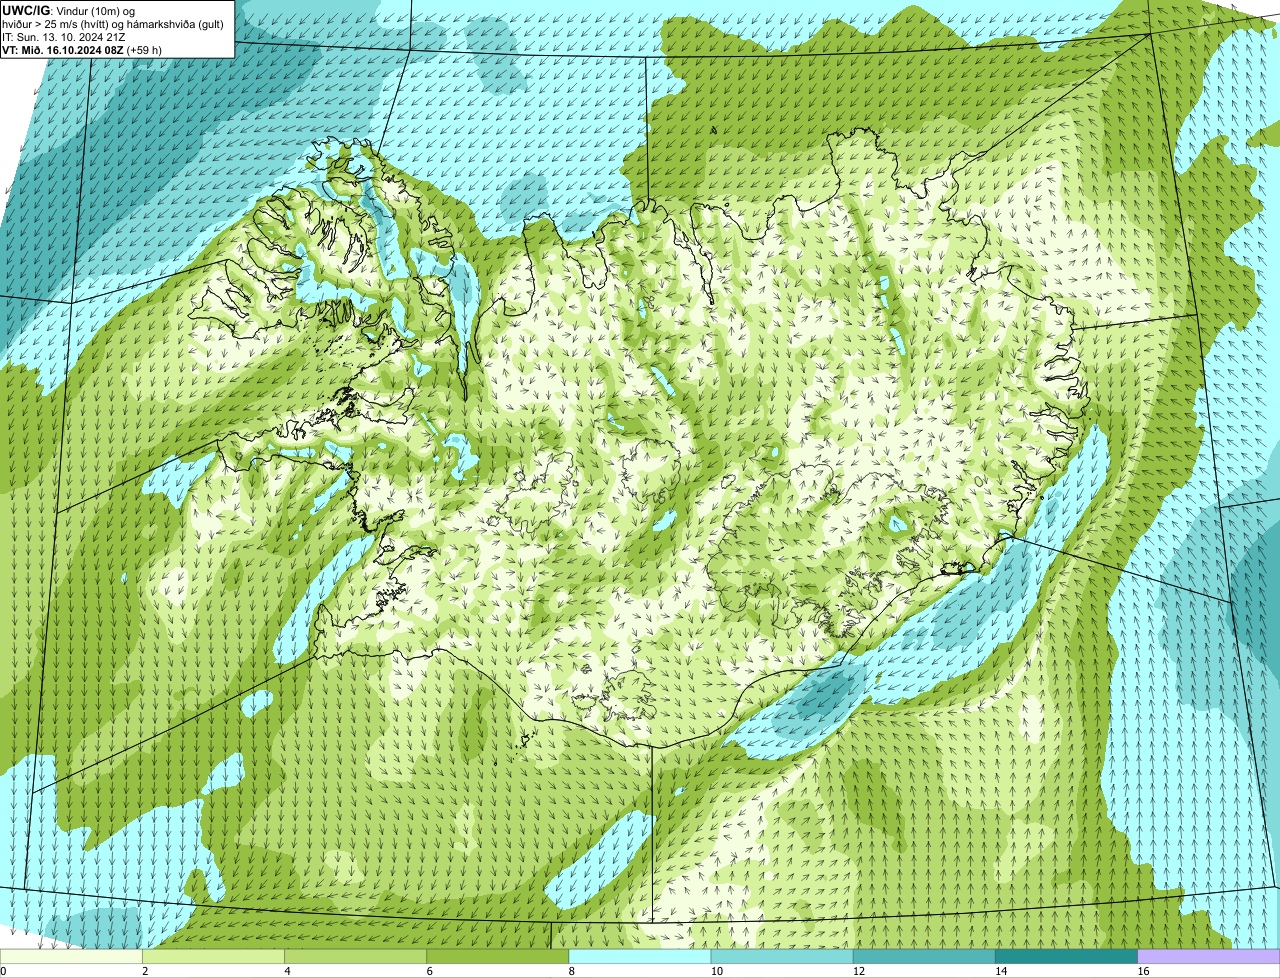Click the green 4–6 m/s legend swatch
Viewport: 1280px width, 978px height.
(356, 957)
